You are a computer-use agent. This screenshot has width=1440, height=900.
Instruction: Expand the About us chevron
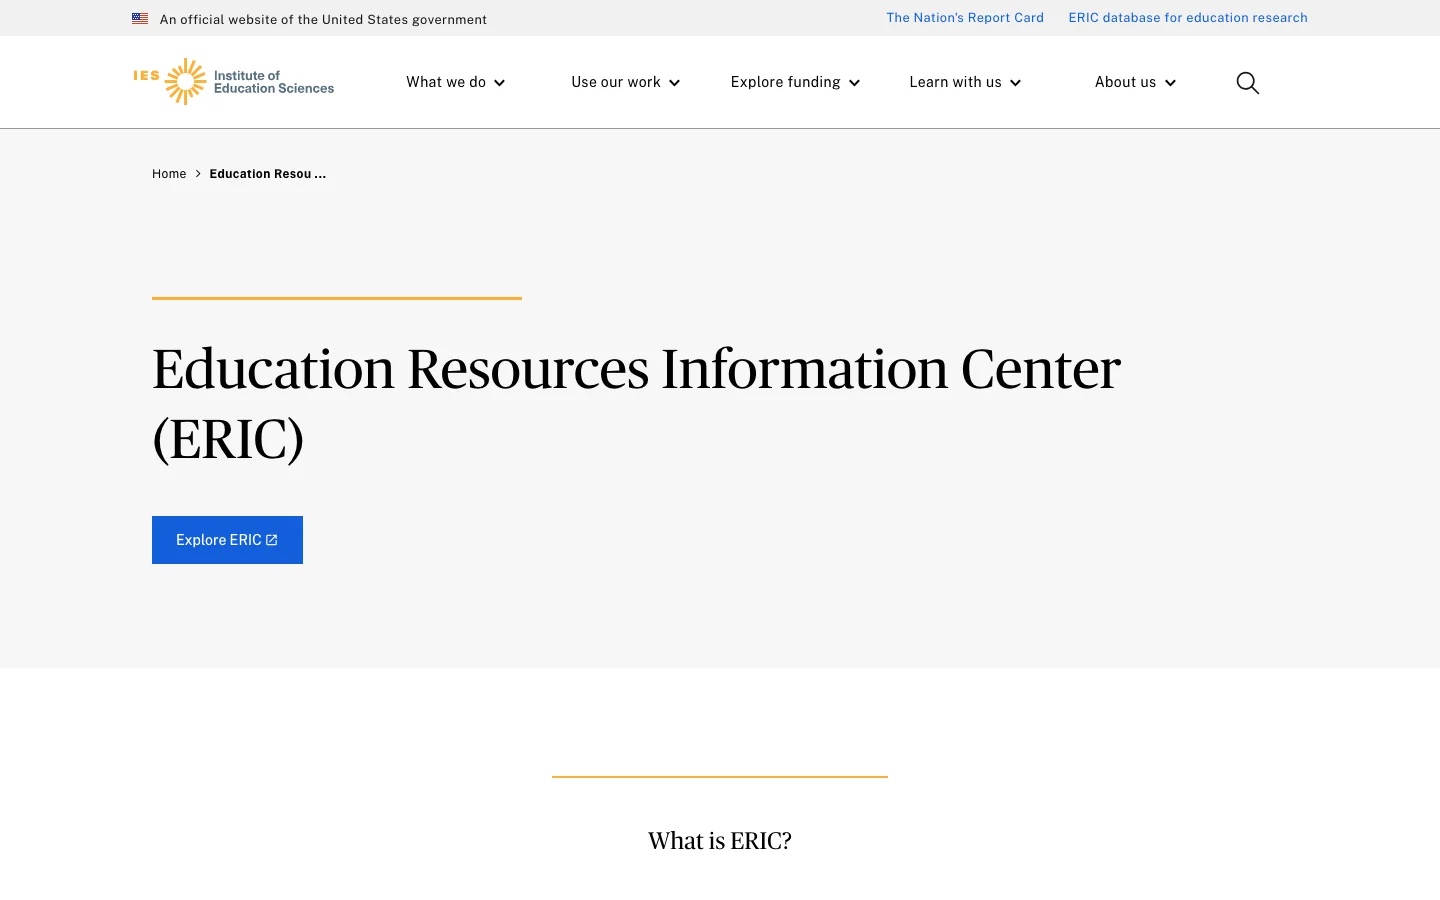1171,83
